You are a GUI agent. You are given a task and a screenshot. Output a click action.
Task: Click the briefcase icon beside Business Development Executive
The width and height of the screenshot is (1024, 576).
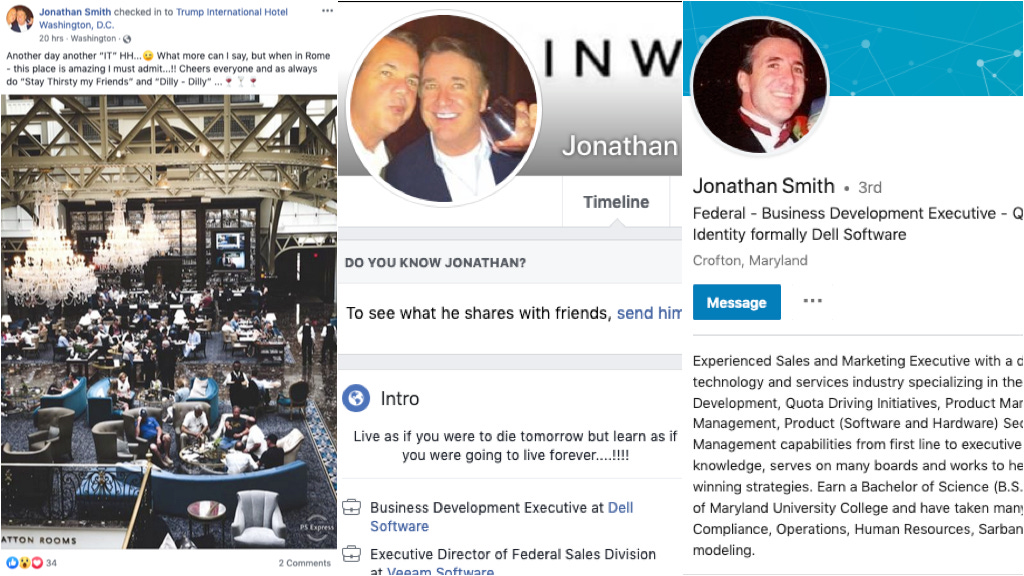(x=351, y=507)
